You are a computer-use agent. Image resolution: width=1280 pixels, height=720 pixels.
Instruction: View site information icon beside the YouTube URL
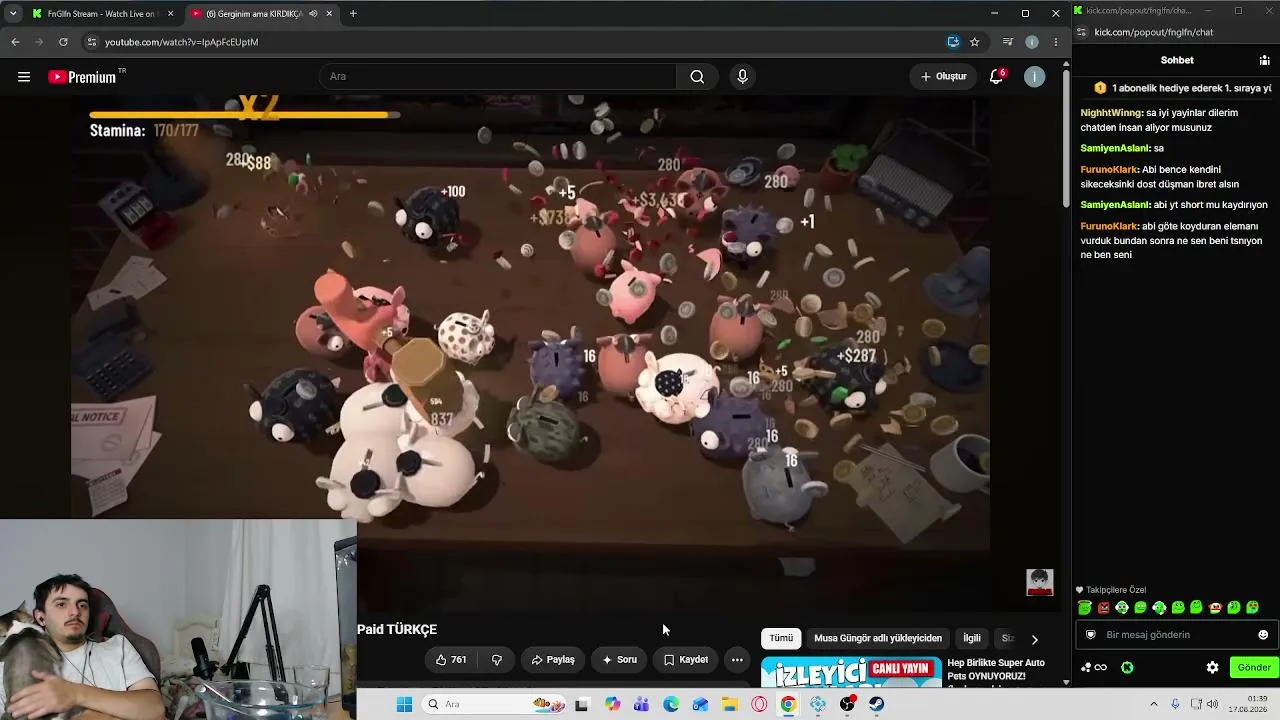92,42
